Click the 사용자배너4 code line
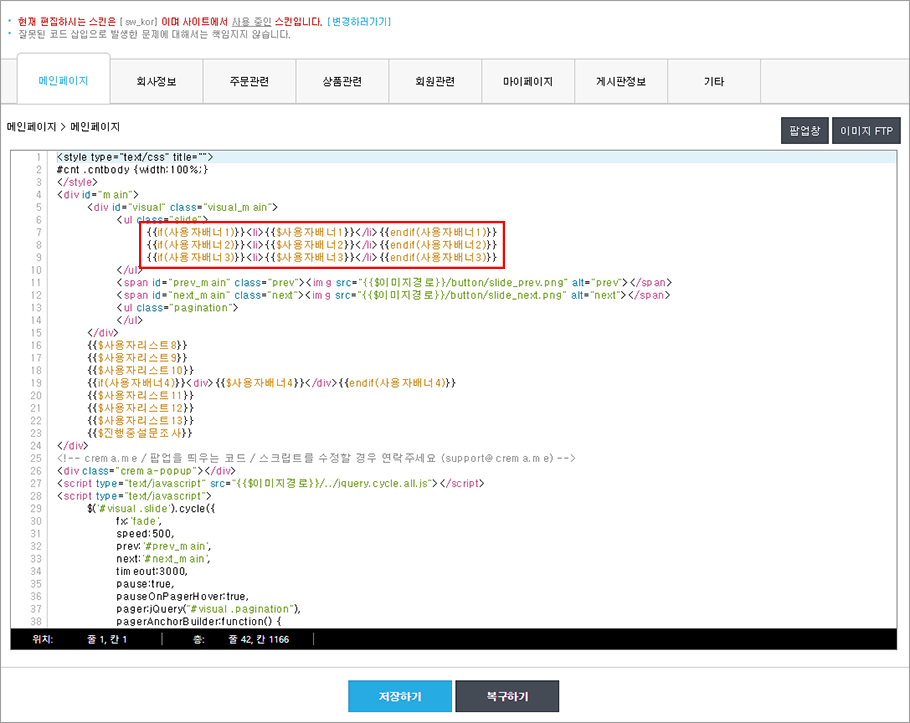The height and width of the screenshot is (723, 910). click(272, 383)
